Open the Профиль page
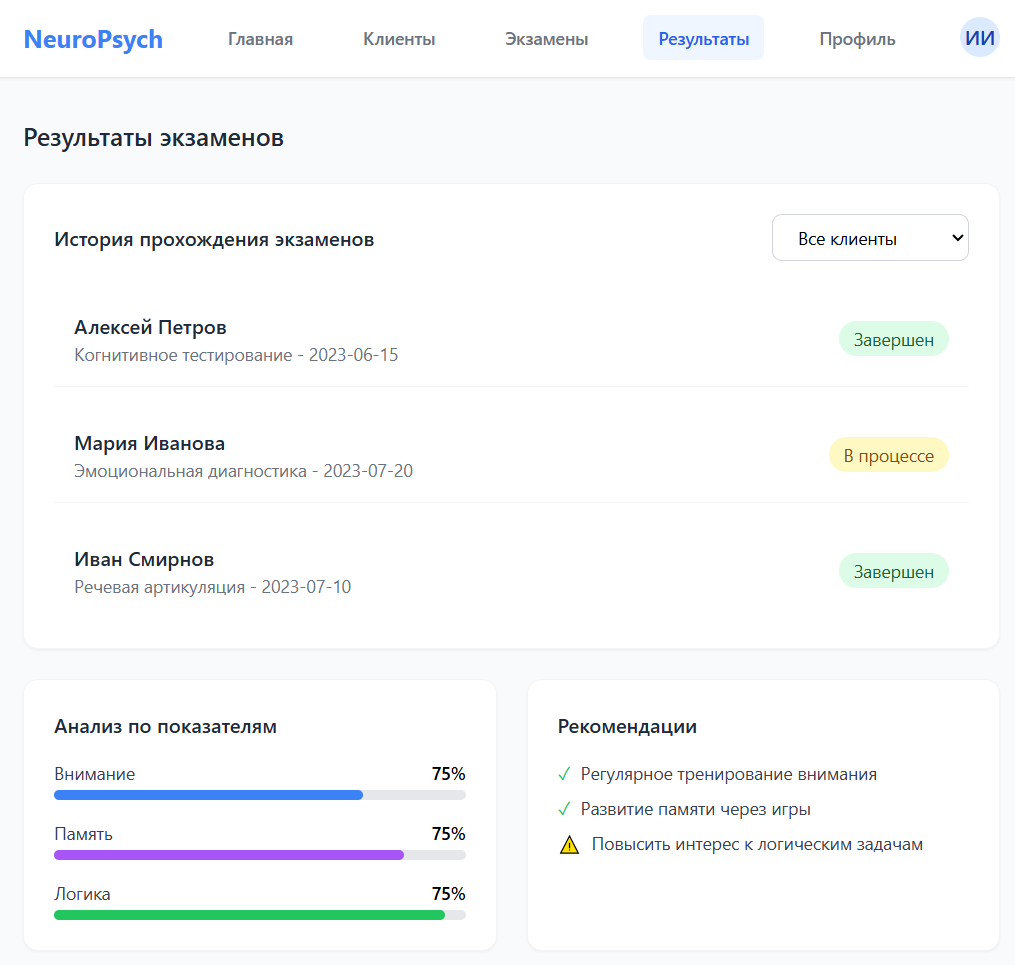Screen dimensions: 1015x965 (x=856, y=39)
